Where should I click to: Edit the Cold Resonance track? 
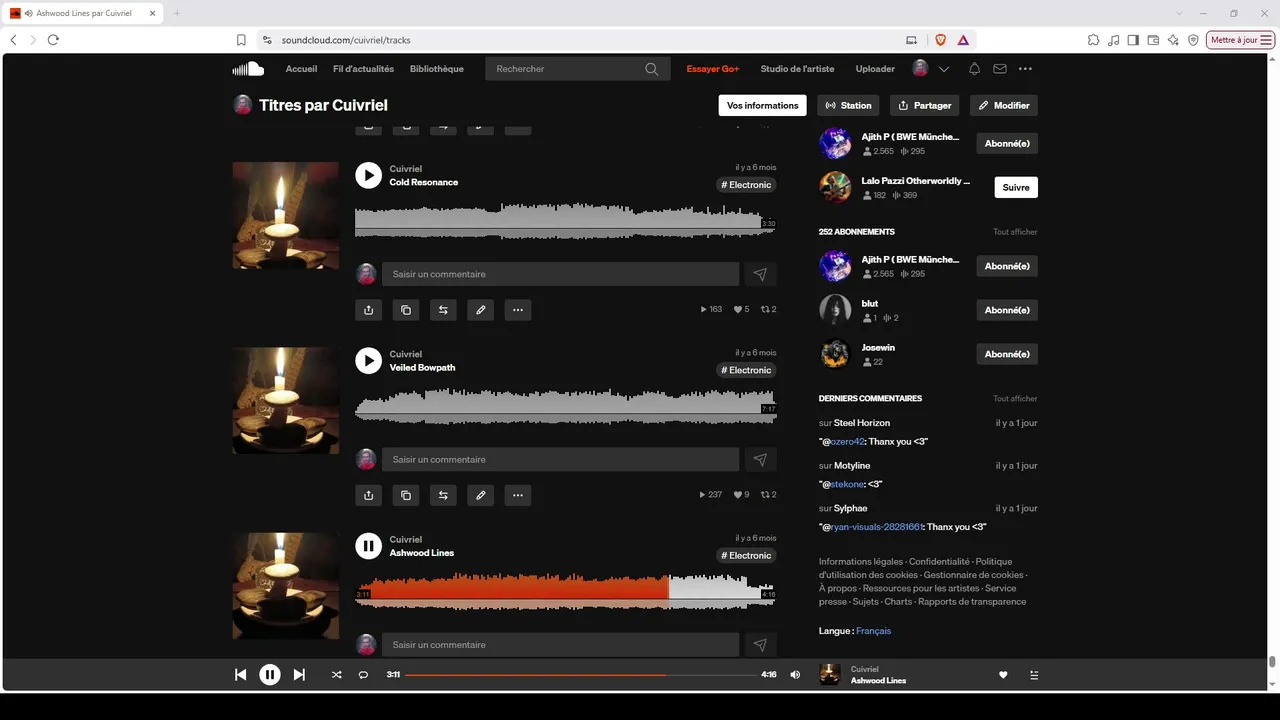[481, 310]
